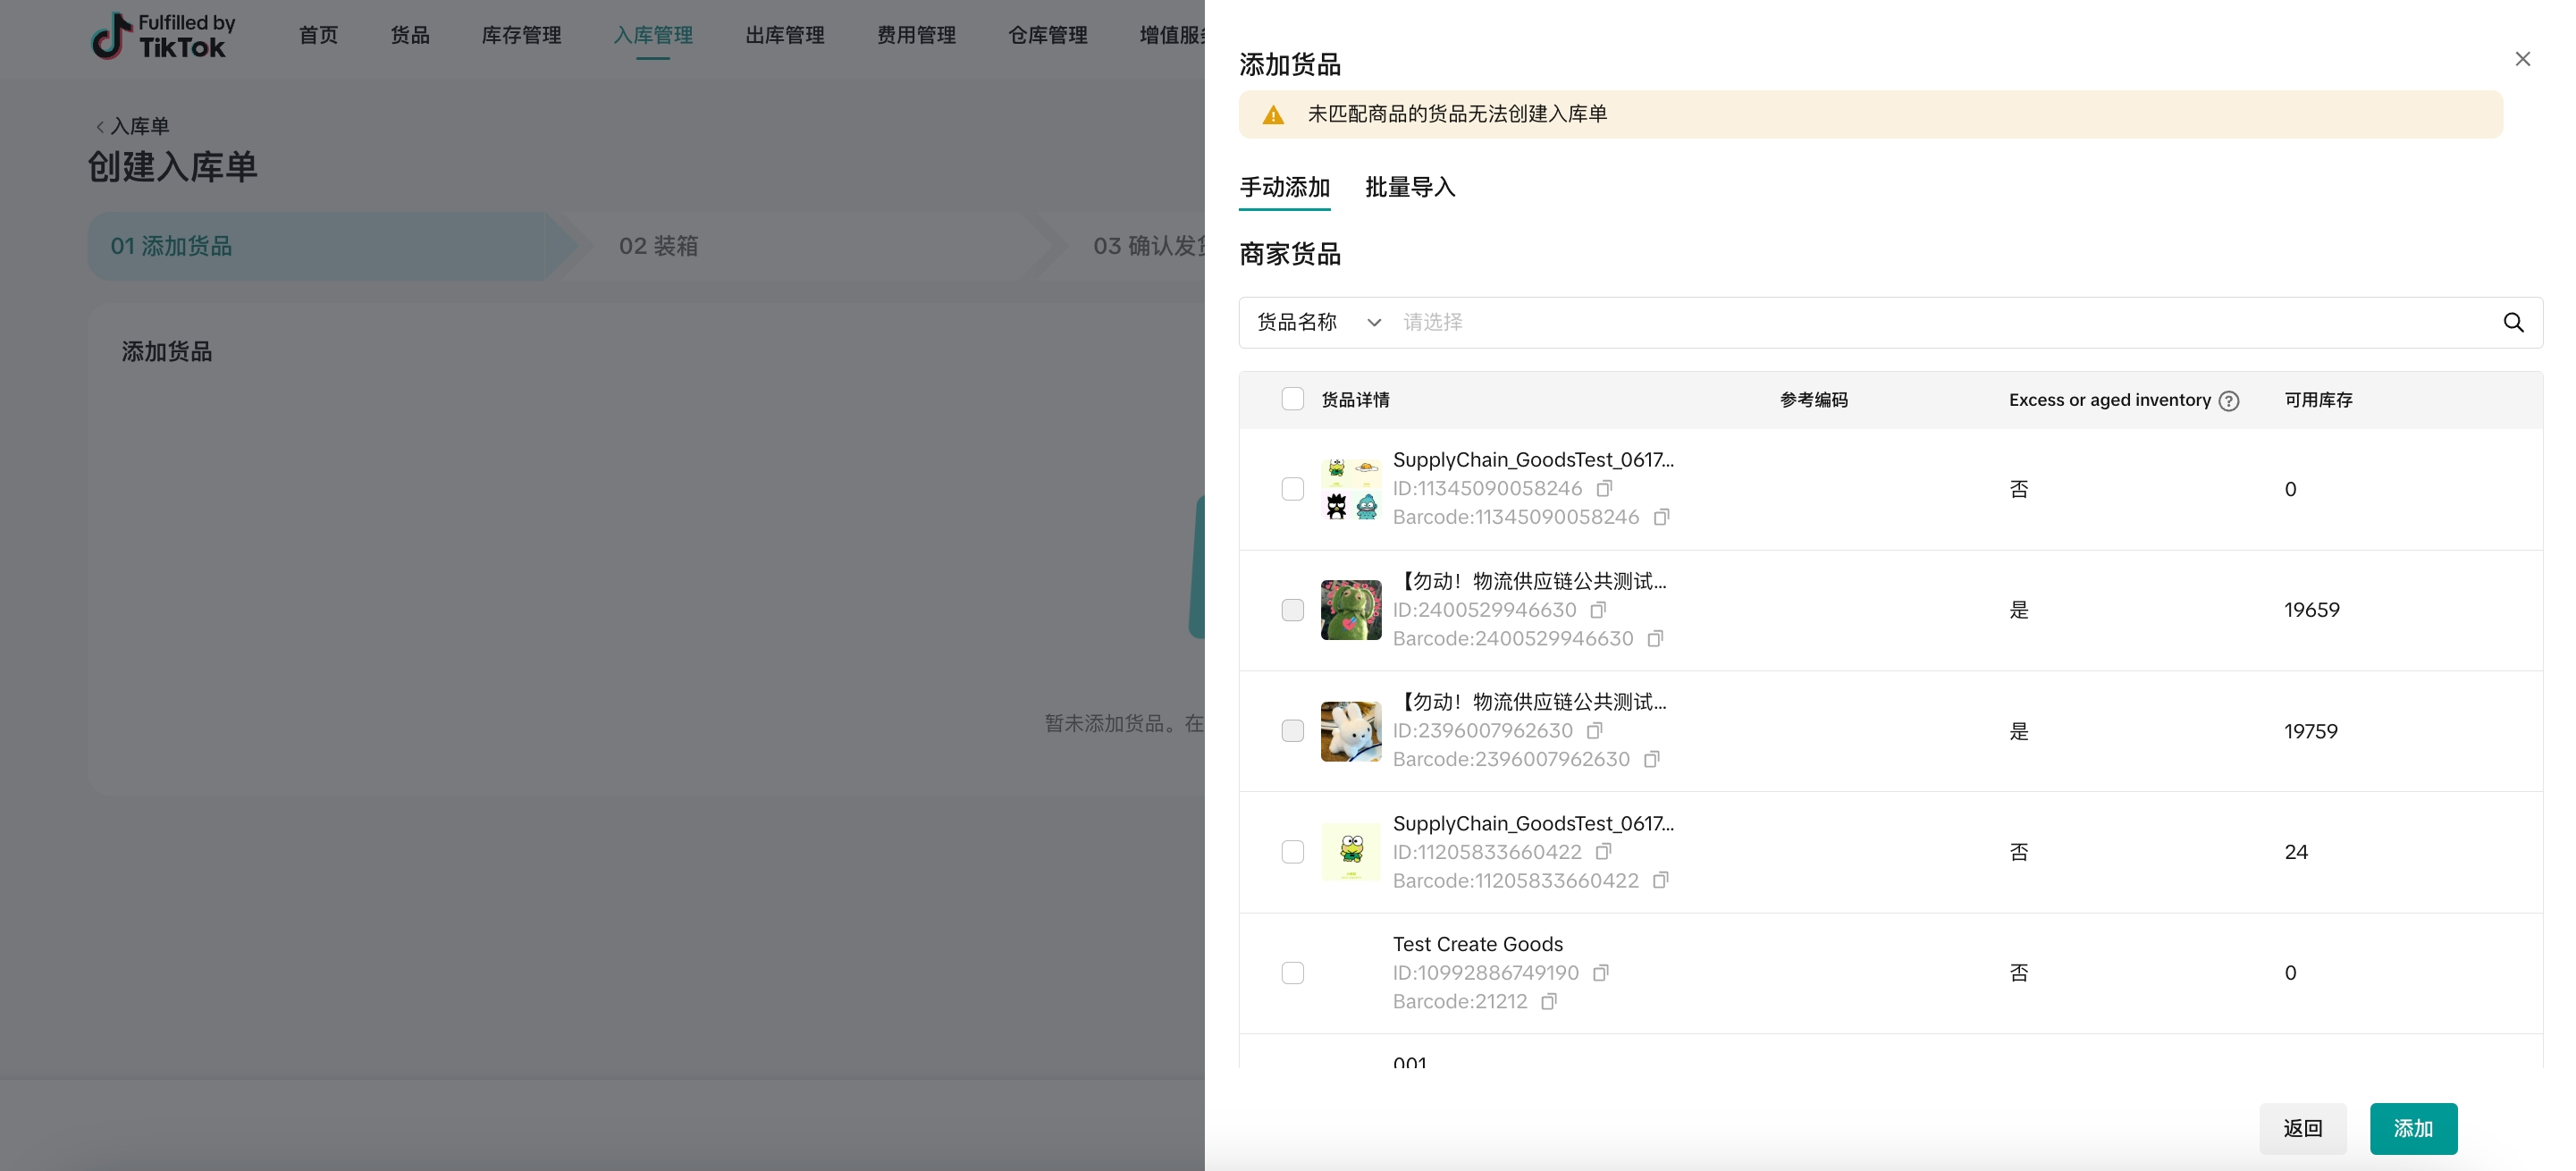Image resolution: width=2576 pixels, height=1171 pixels.
Task: Tick checkbox for goods ID 11205833660422
Action: click(x=1292, y=852)
